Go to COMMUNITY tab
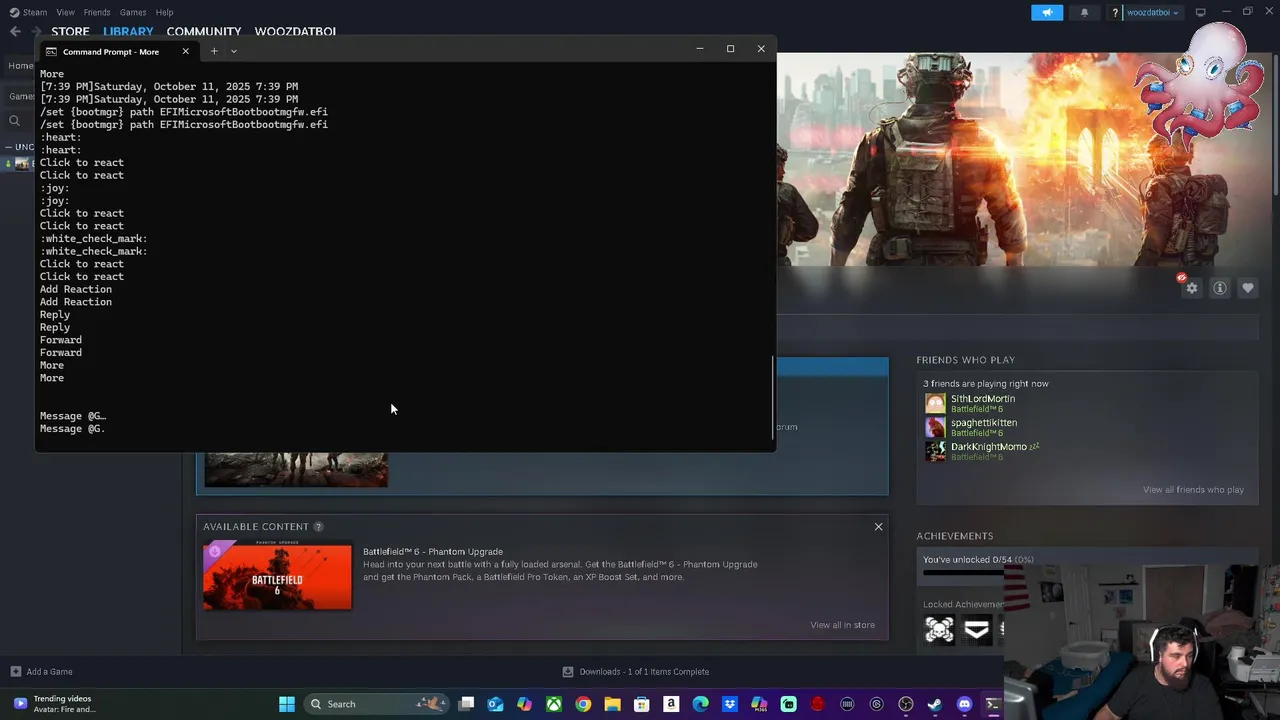The image size is (1280, 720). 204,32
